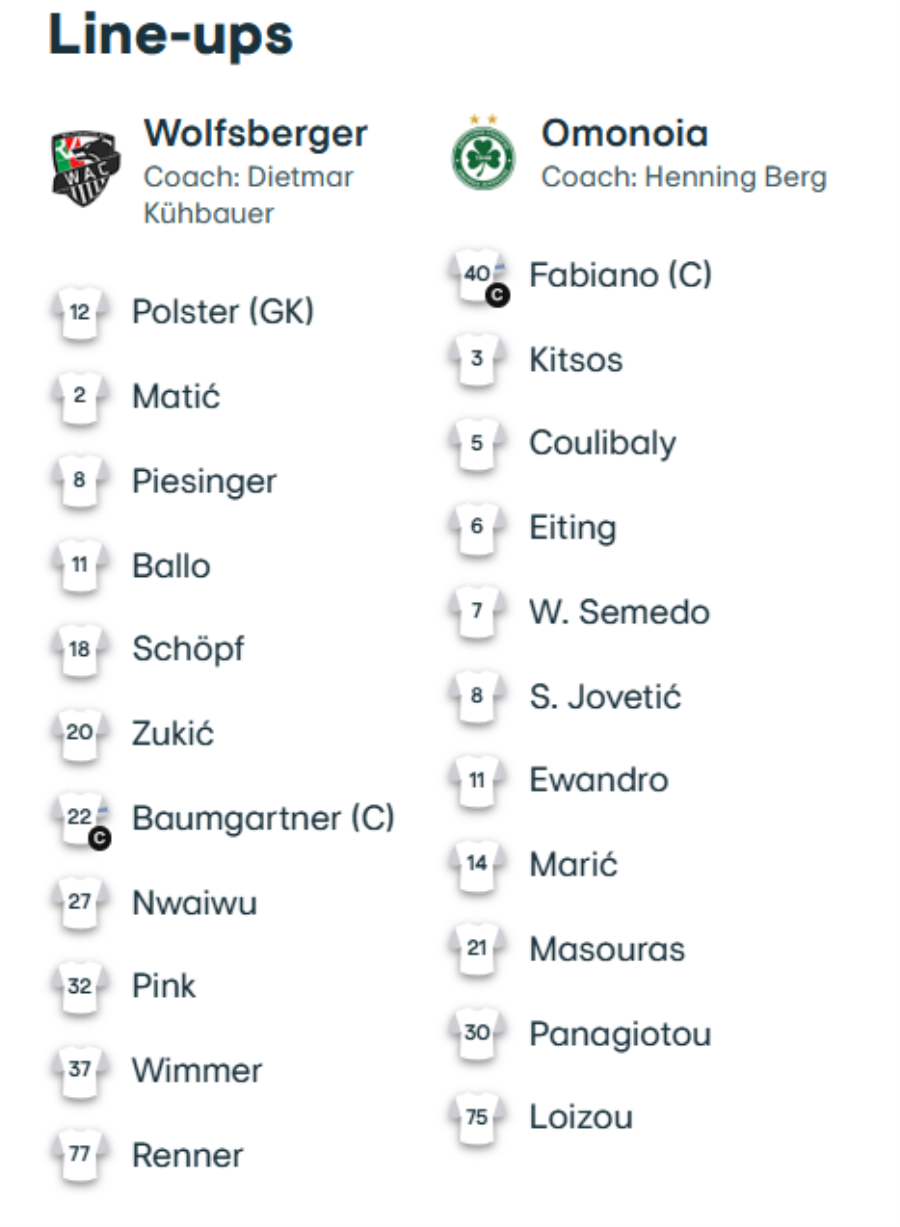
Task: Click player name Nwaiwu
Action: 195,903
